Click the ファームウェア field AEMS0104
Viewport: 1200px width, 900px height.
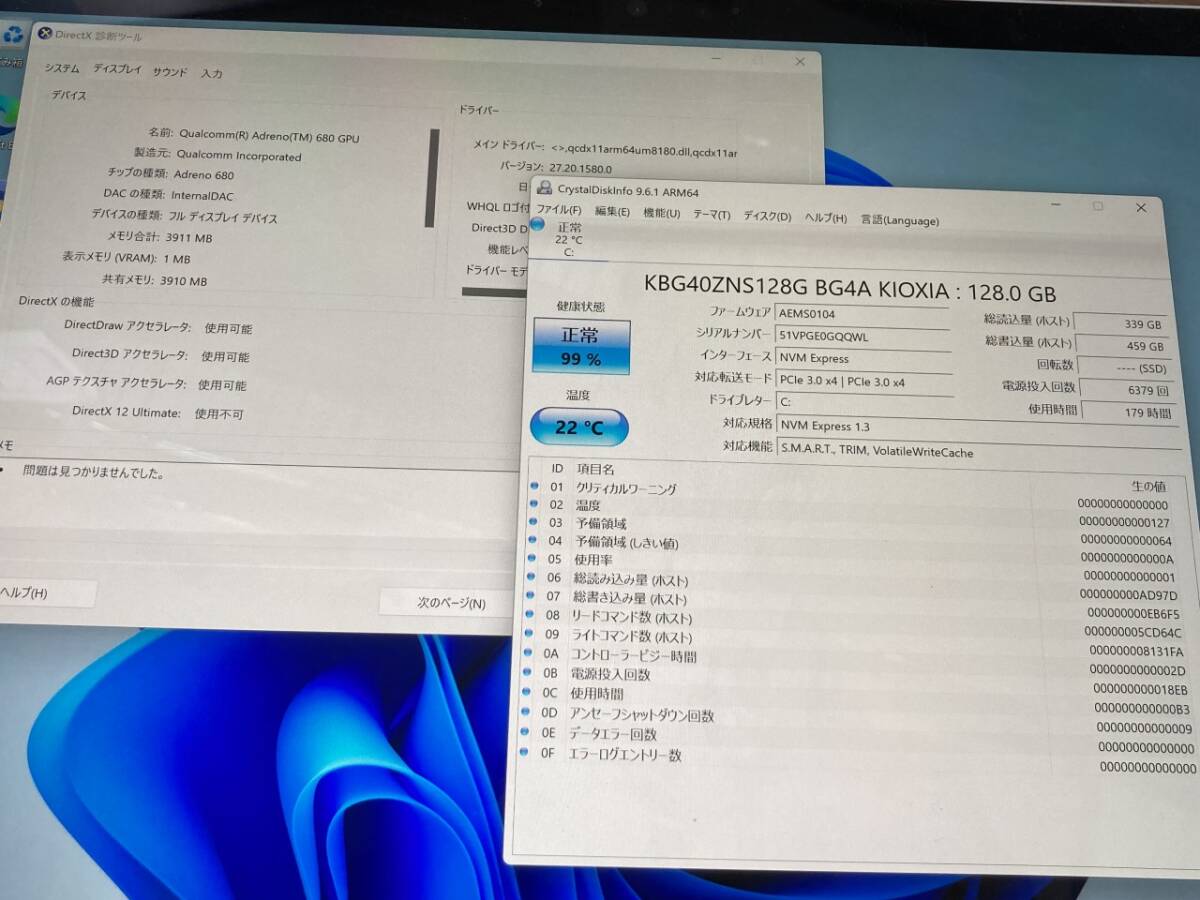pyautogui.click(x=862, y=313)
